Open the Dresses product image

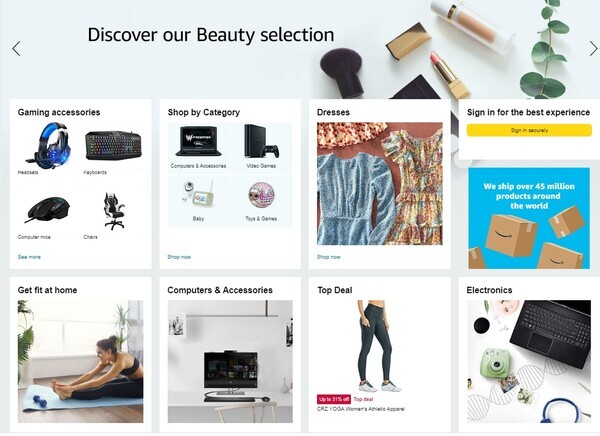380,184
